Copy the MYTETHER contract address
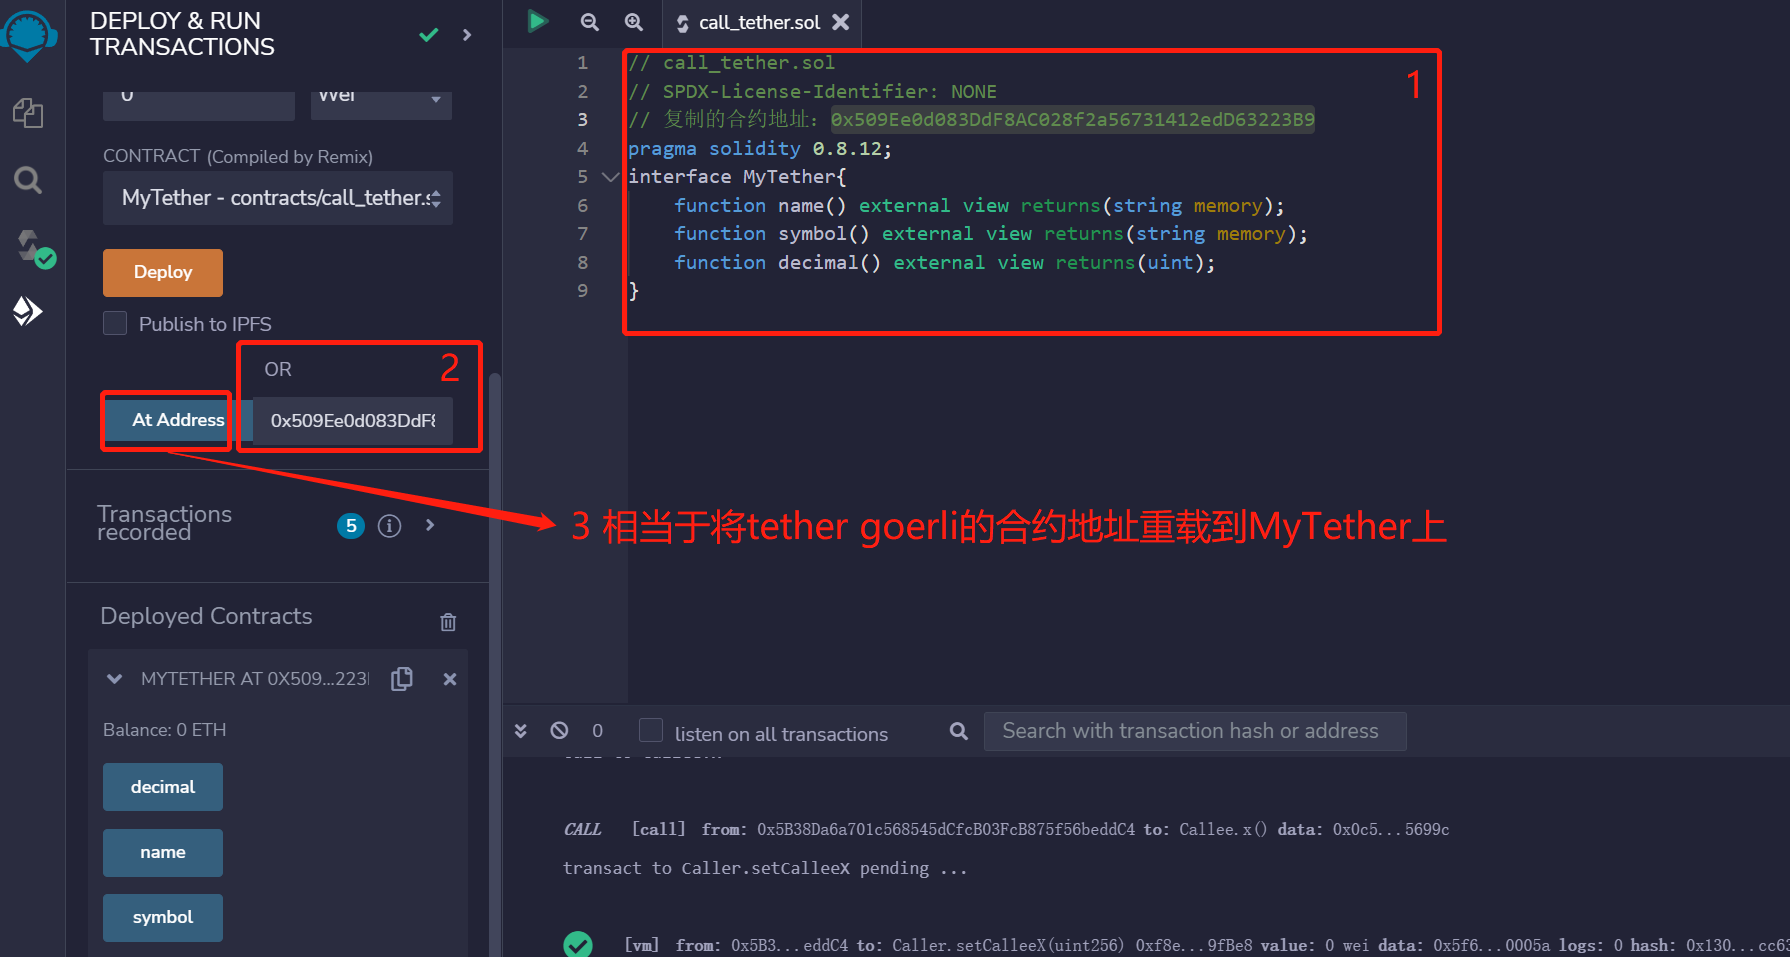 point(402,679)
